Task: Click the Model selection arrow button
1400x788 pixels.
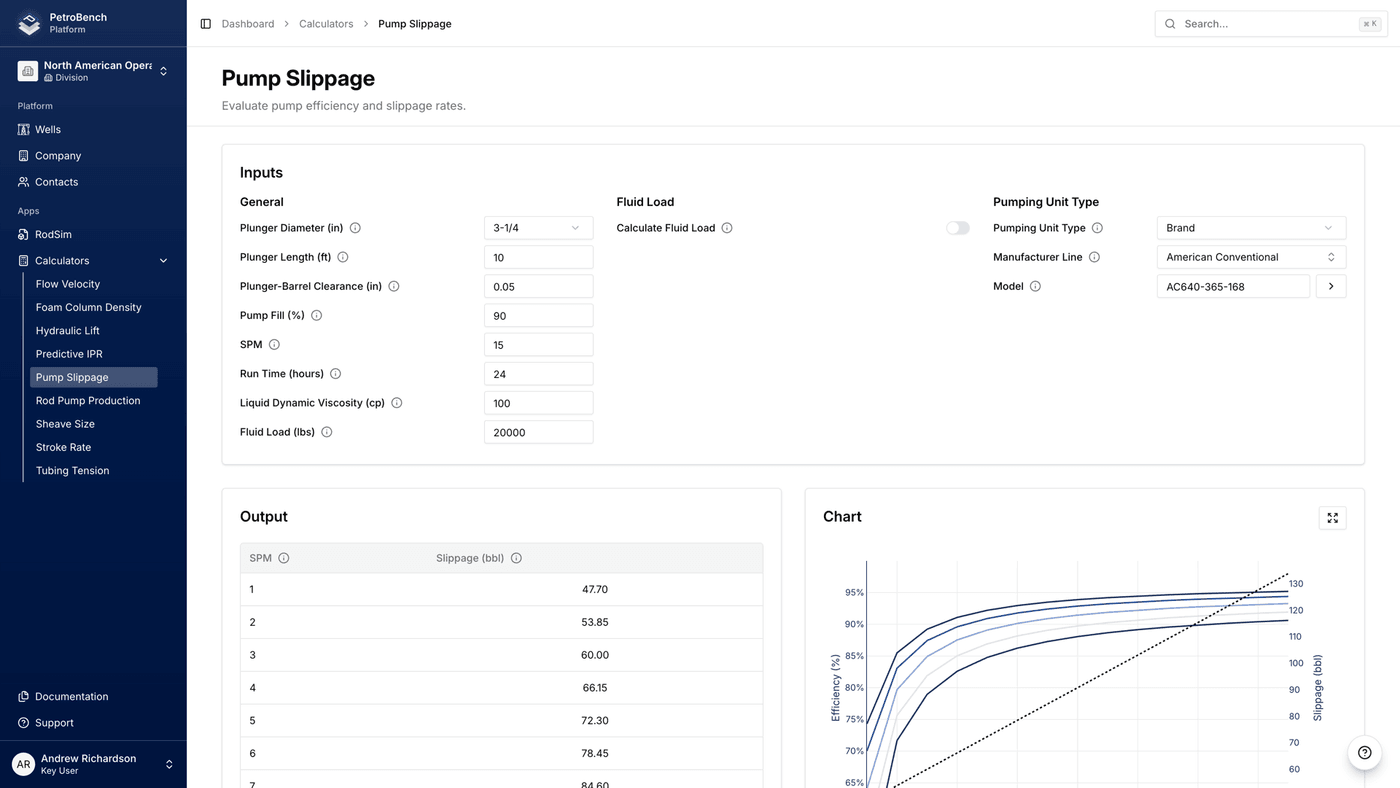Action: coord(1331,286)
